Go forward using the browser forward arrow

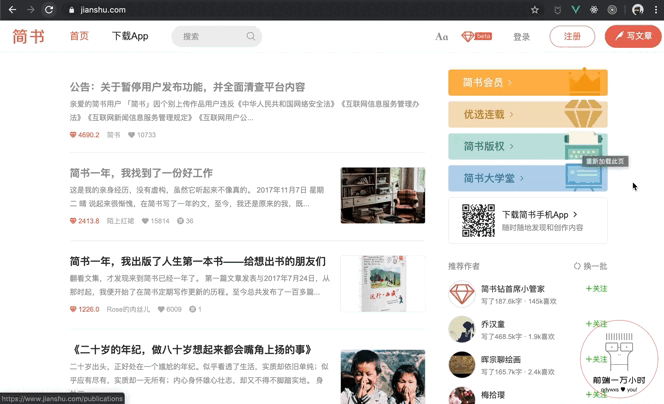coord(30,9)
